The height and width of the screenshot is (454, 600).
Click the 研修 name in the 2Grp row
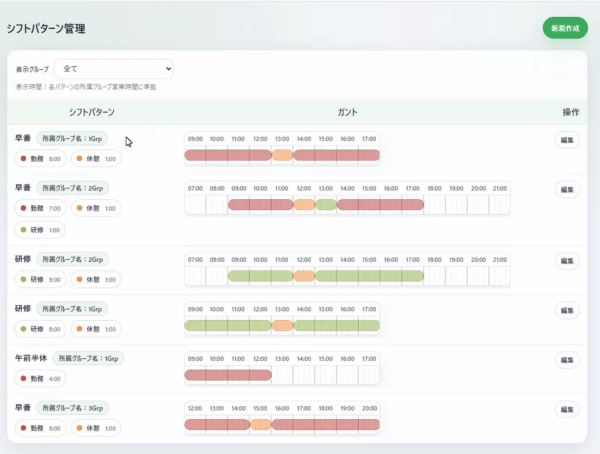23,259
